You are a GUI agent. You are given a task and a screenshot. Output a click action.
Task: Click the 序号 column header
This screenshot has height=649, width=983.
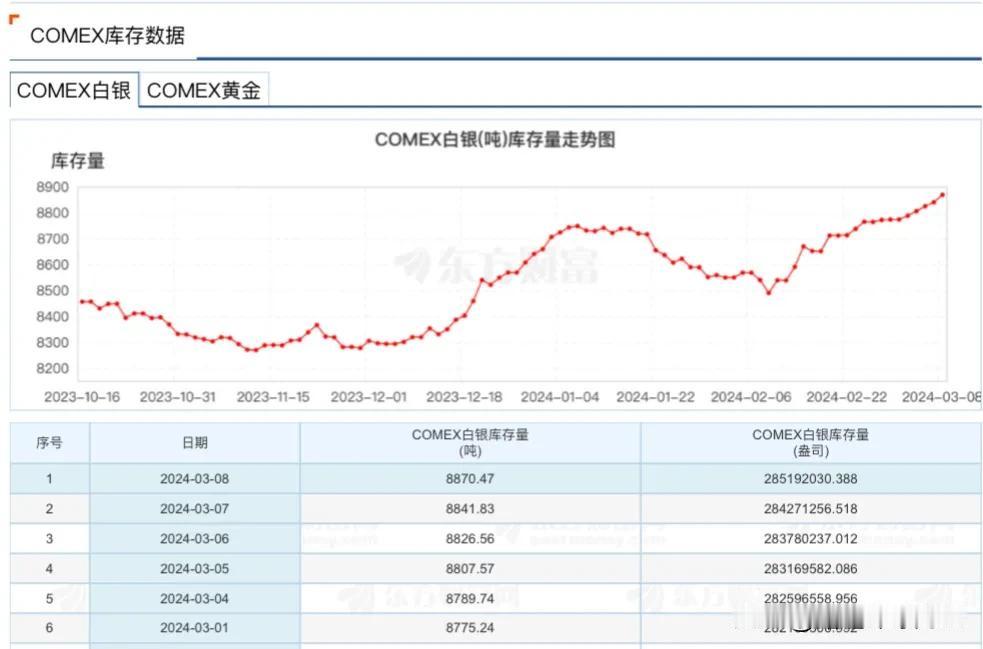(x=50, y=443)
